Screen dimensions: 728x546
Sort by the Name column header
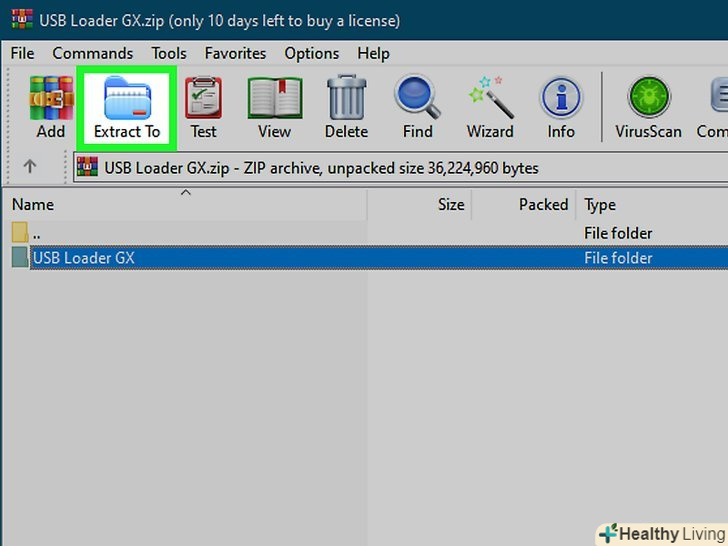pos(185,204)
